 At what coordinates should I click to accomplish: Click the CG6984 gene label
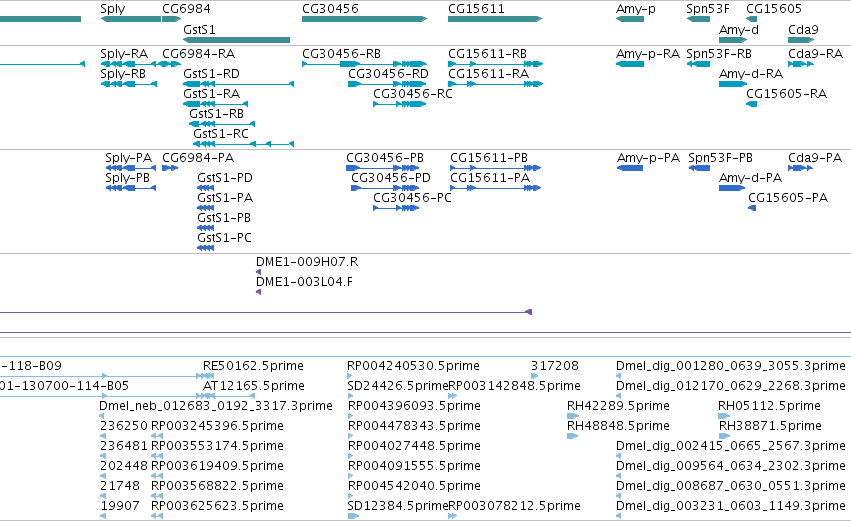tap(186, 9)
